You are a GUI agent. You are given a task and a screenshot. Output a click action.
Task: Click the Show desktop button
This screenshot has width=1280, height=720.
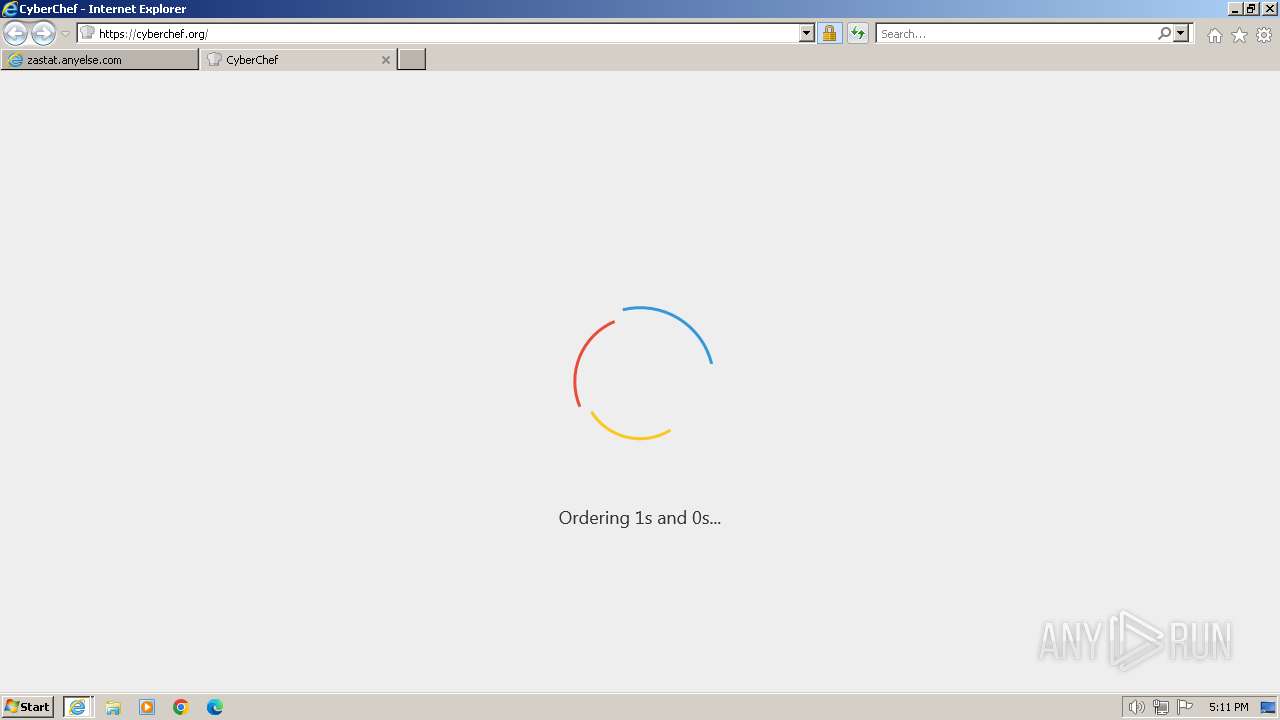point(1268,707)
